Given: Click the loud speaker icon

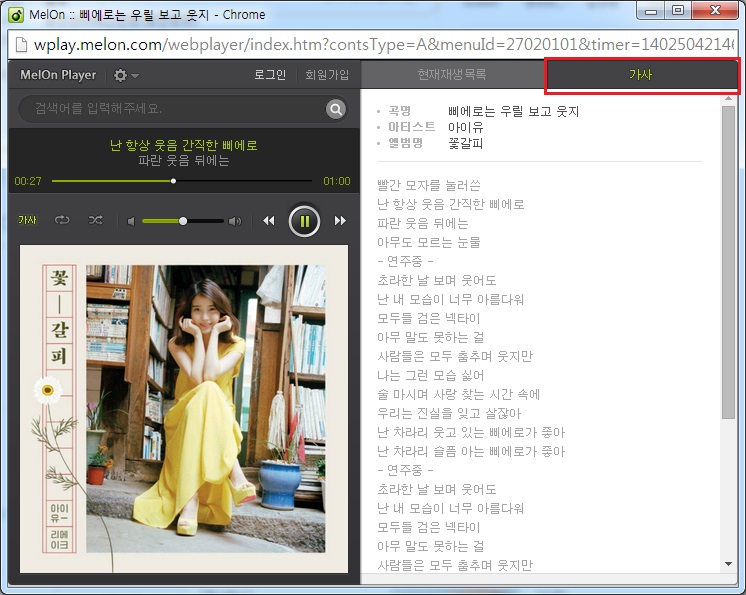Looking at the screenshot, I should coord(235,221).
